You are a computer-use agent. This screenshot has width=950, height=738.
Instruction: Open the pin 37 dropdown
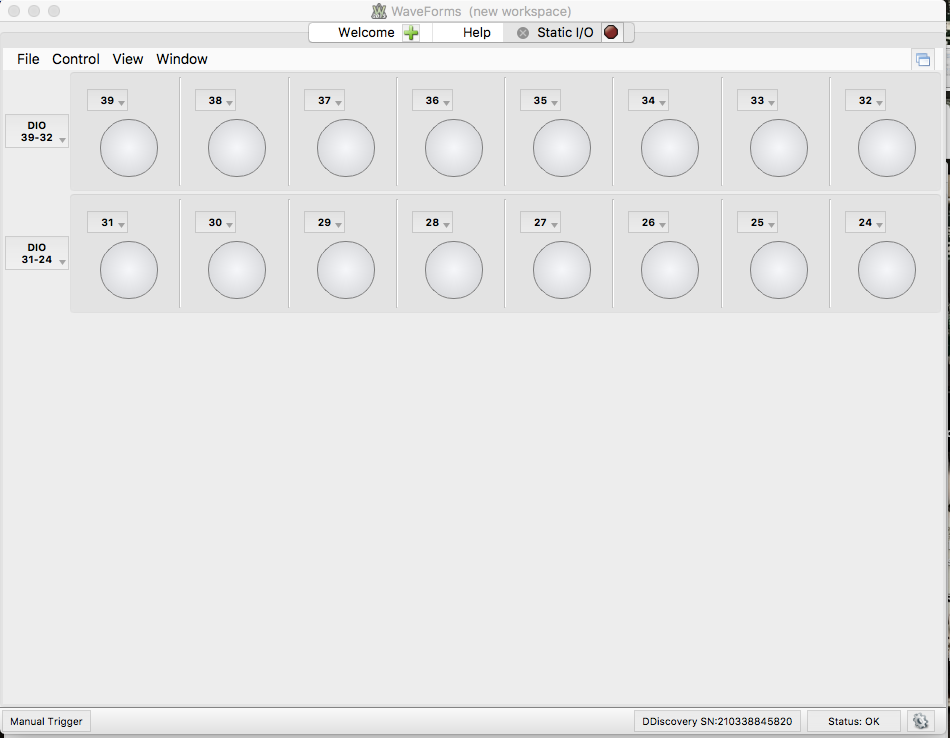(x=324, y=101)
